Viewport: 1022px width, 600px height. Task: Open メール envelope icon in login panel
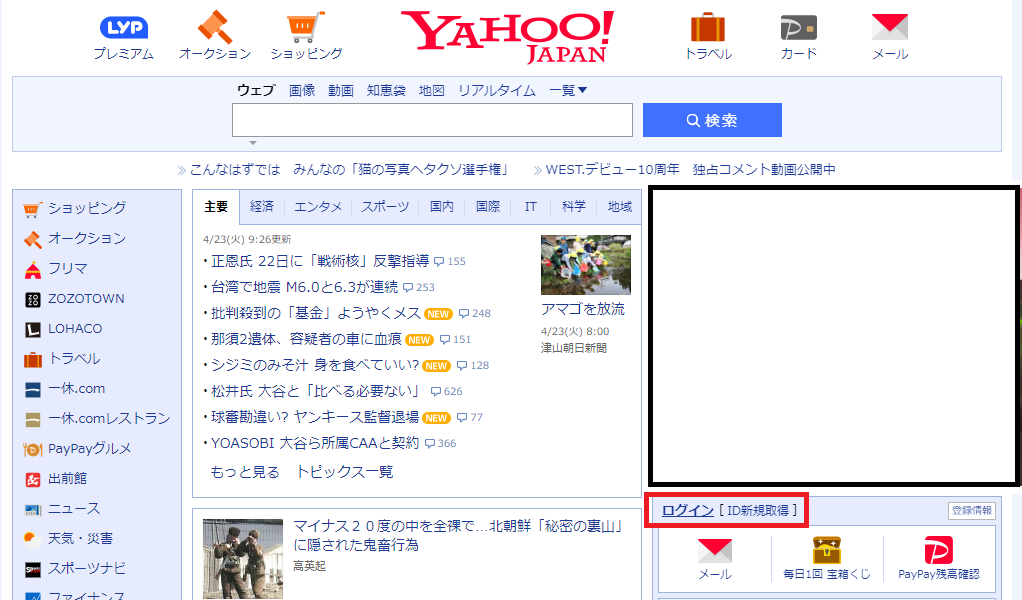tap(715, 550)
